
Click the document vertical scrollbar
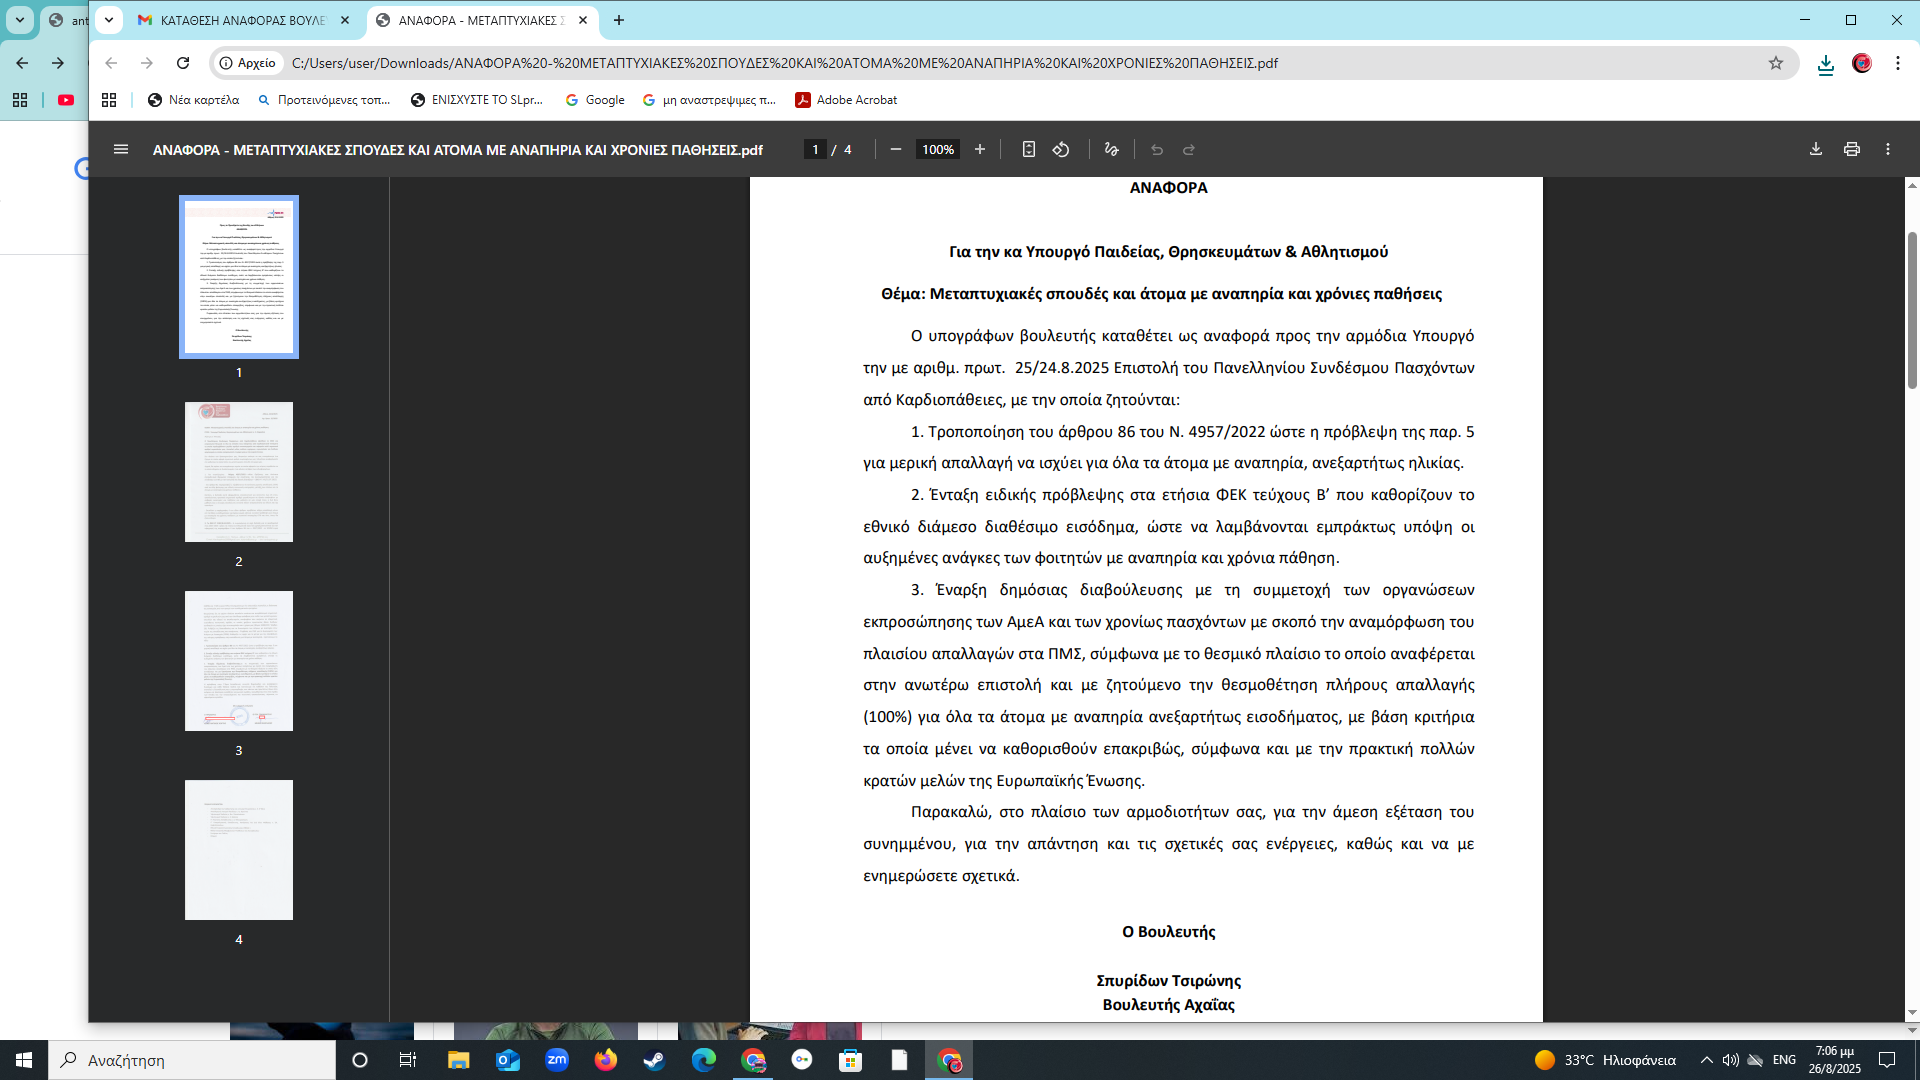pos(1912,310)
